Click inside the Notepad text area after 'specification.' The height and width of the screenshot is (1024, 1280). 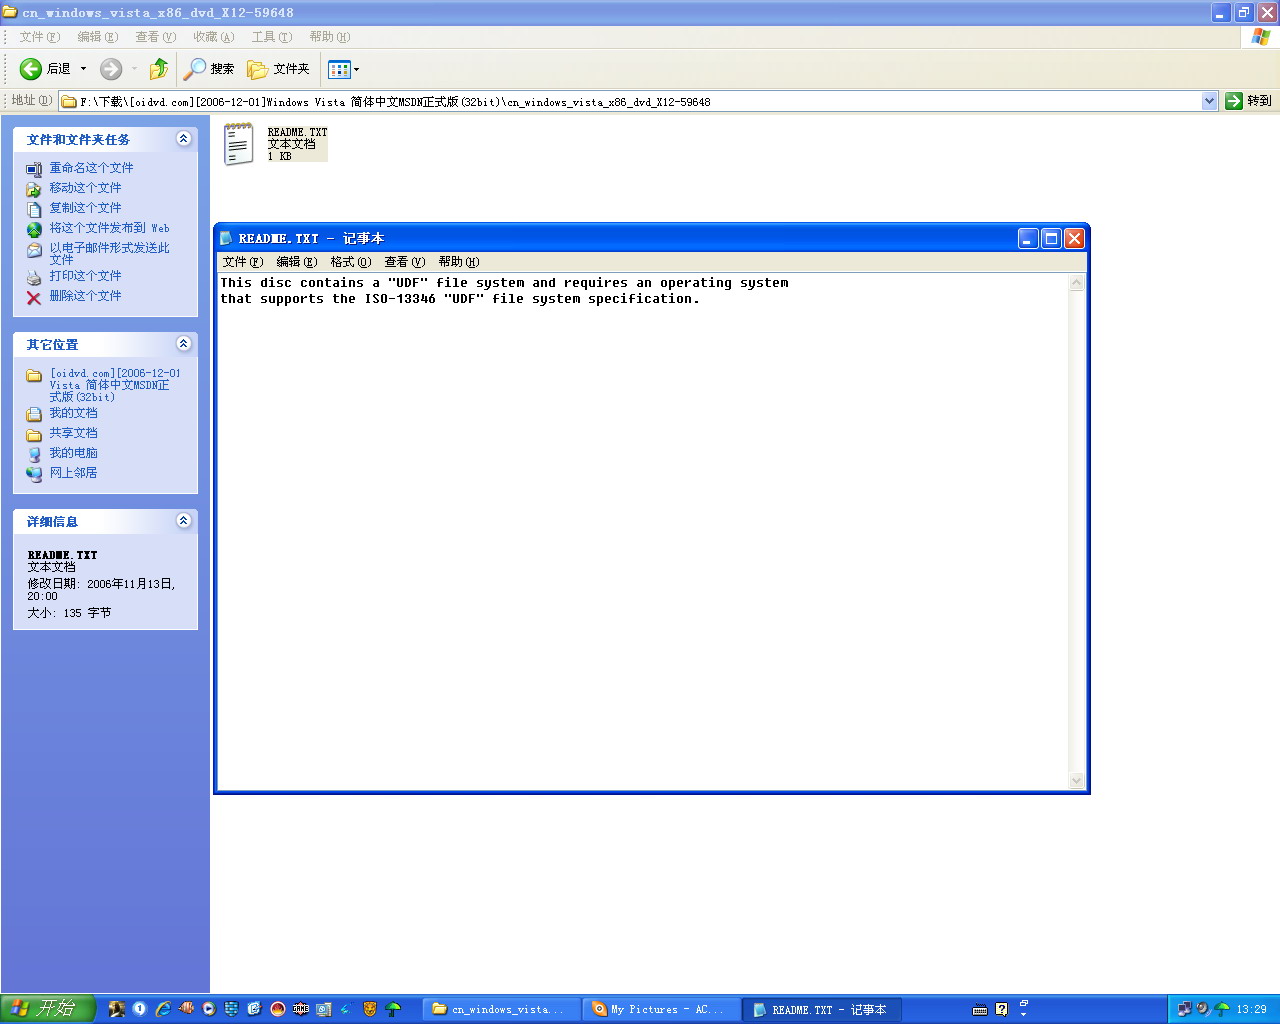(x=702, y=299)
